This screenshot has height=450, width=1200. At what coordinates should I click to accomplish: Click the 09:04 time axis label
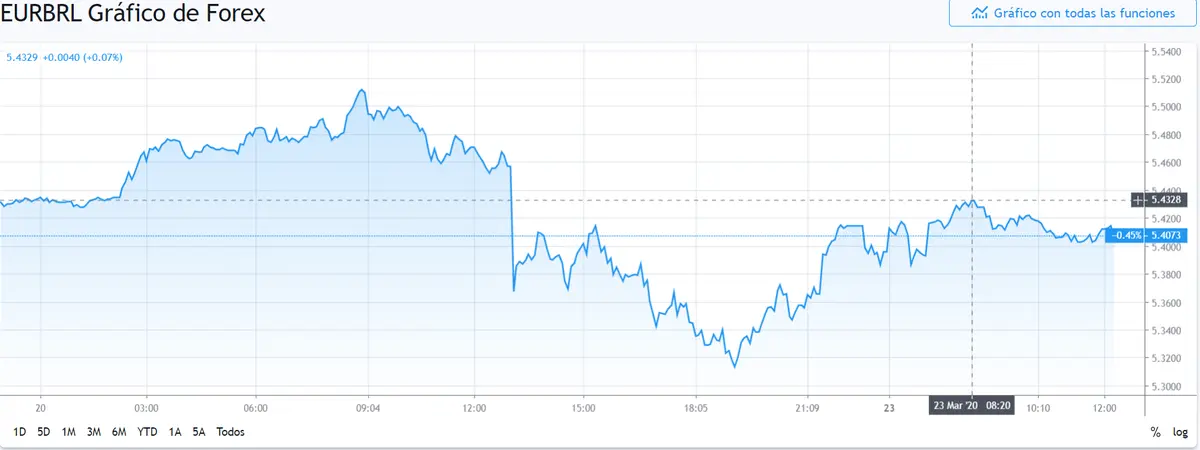click(368, 408)
